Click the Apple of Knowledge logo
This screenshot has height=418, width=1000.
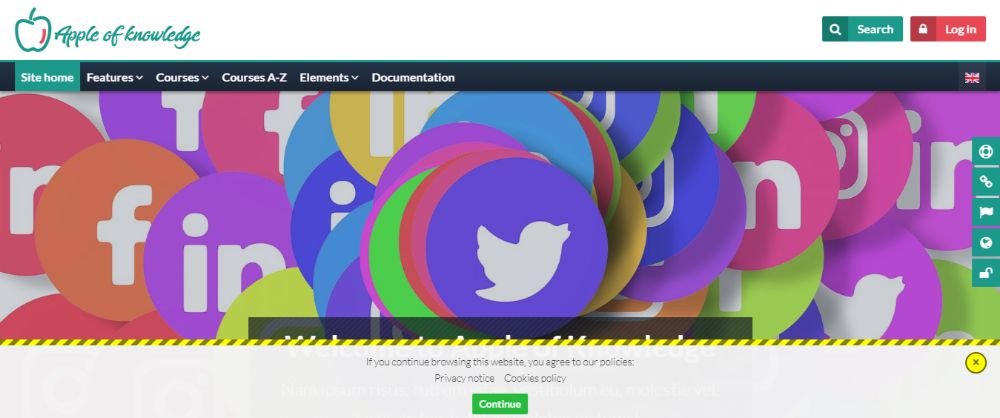pyautogui.click(x=107, y=31)
